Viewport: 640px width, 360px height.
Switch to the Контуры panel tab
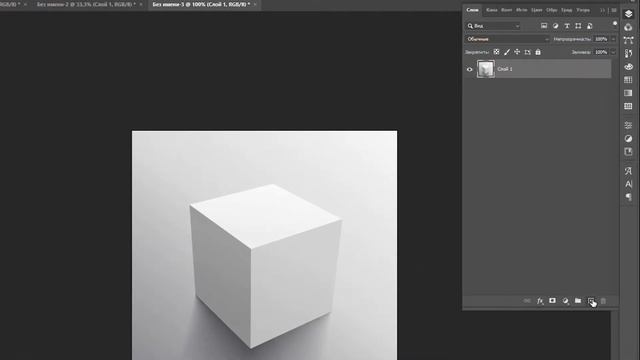click(507, 10)
